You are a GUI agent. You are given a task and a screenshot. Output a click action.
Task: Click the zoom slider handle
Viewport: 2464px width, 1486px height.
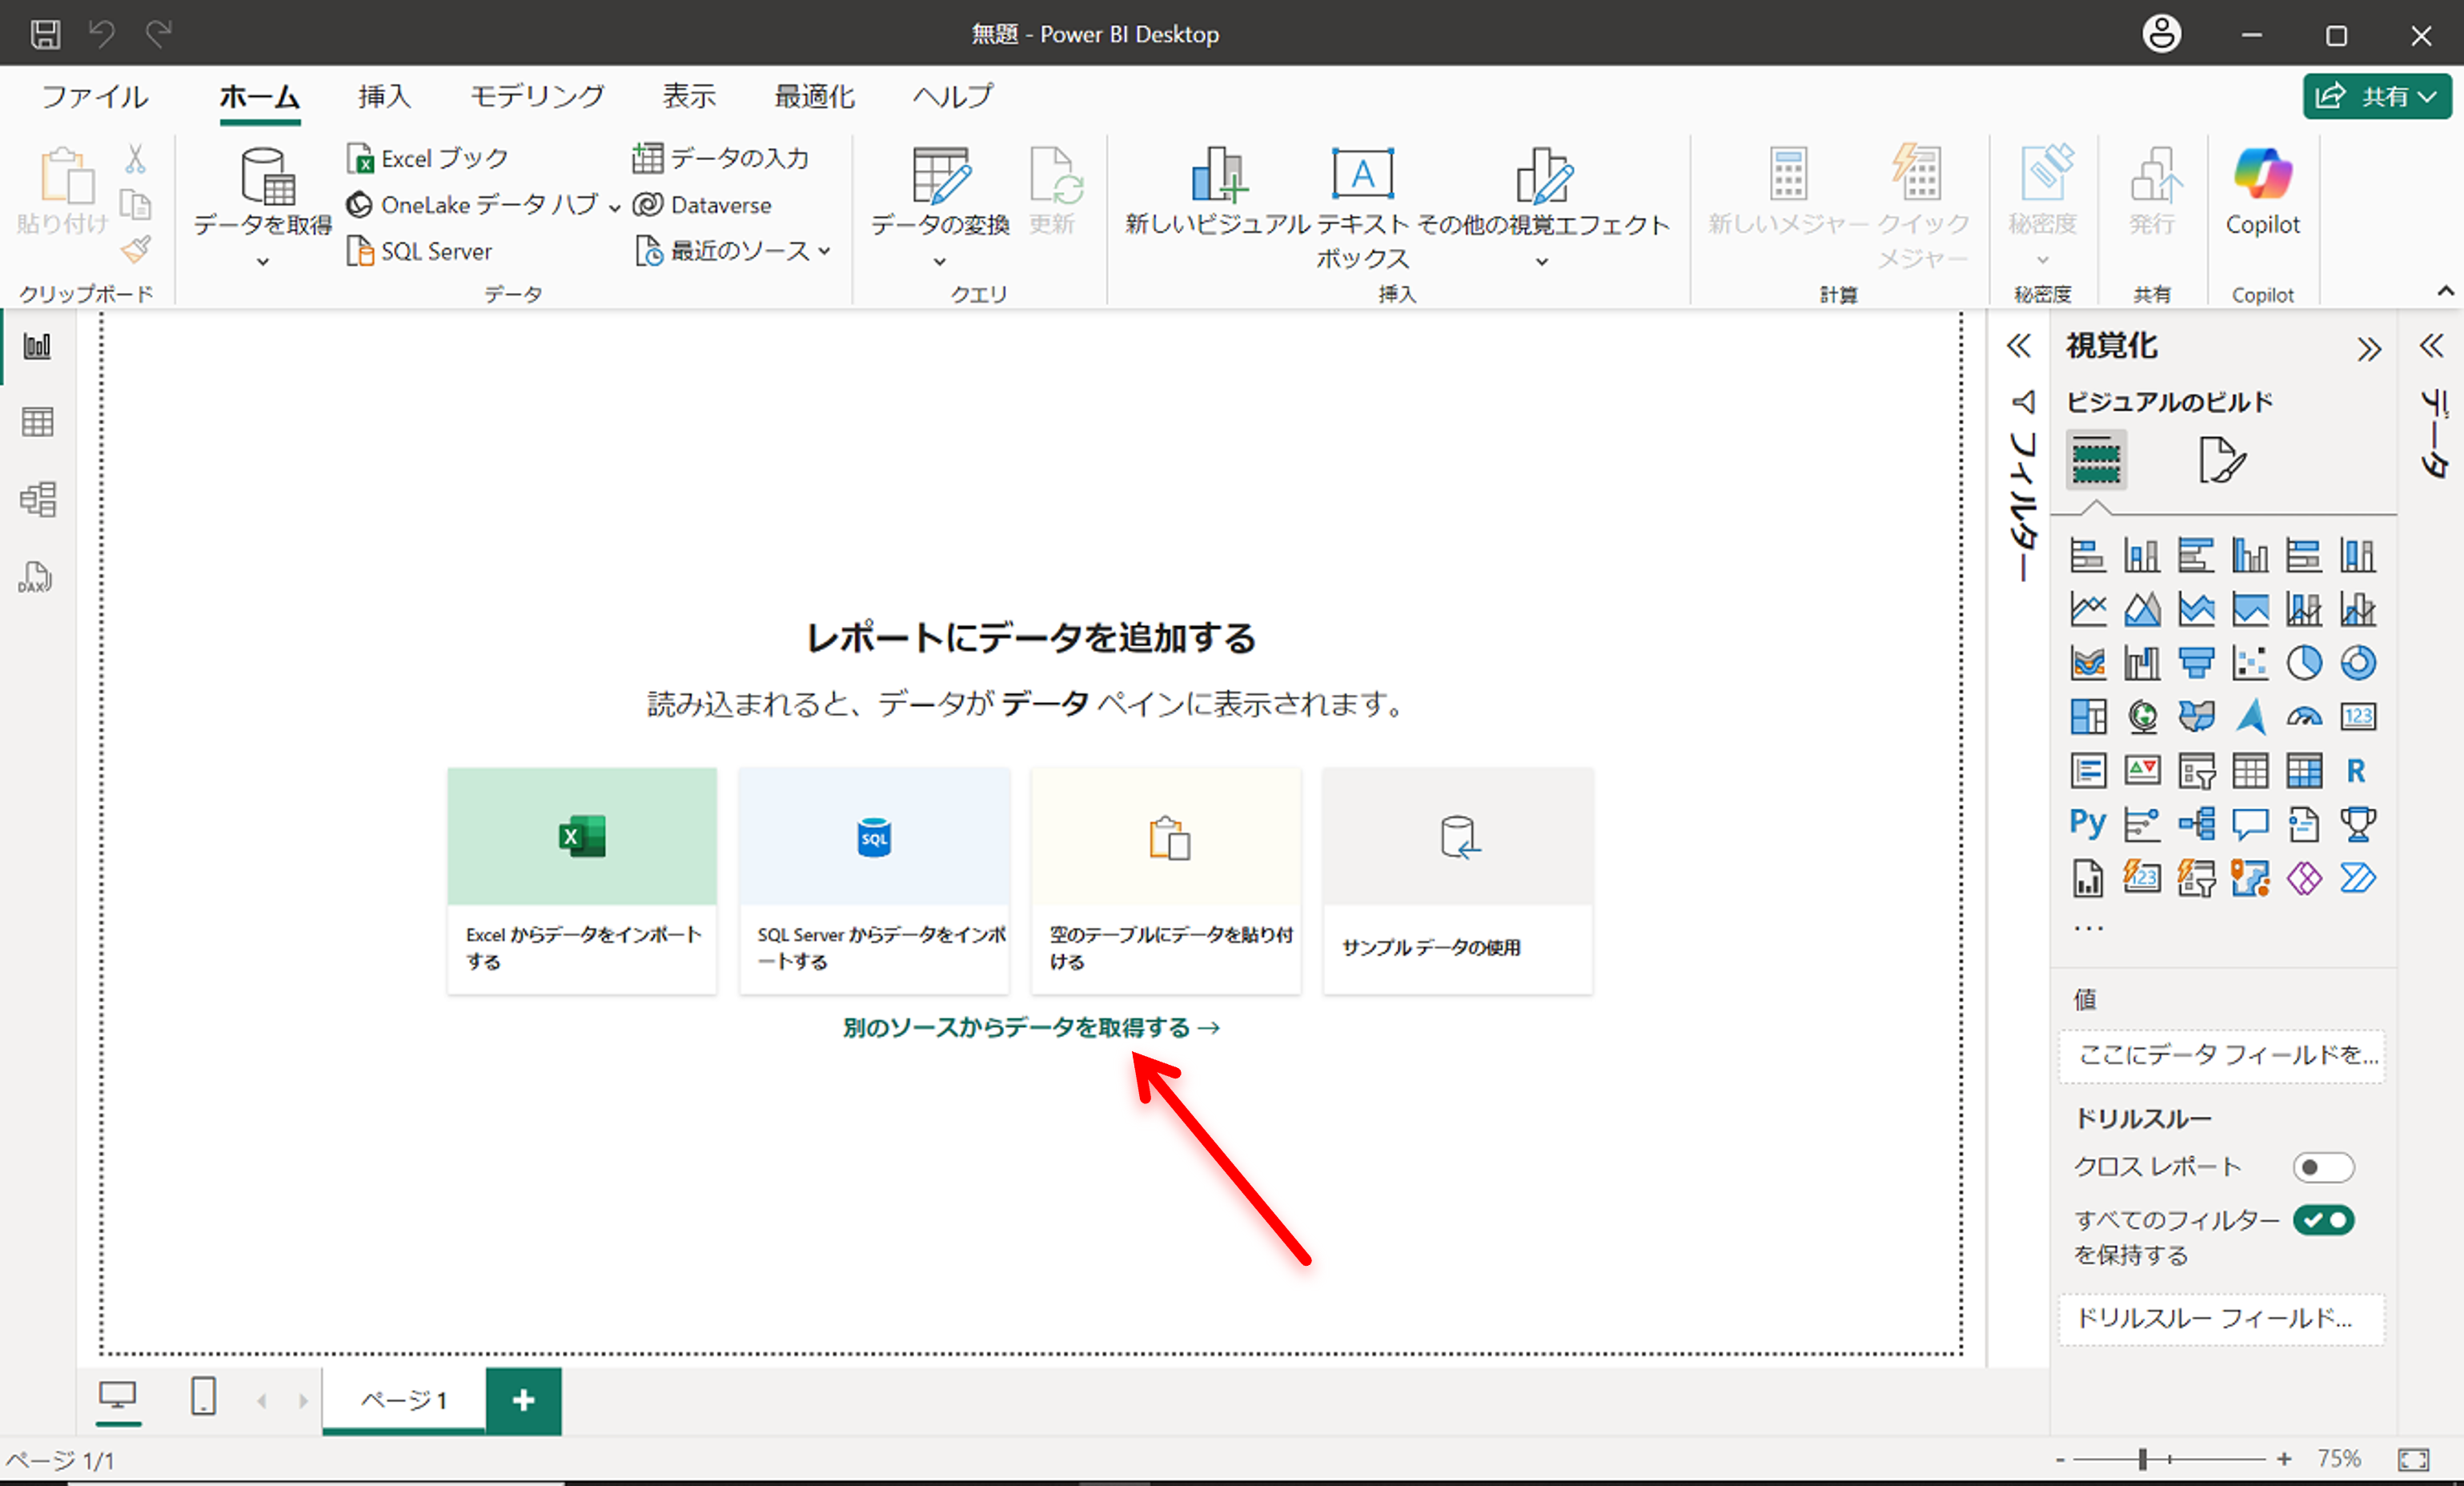click(2143, 1460)
